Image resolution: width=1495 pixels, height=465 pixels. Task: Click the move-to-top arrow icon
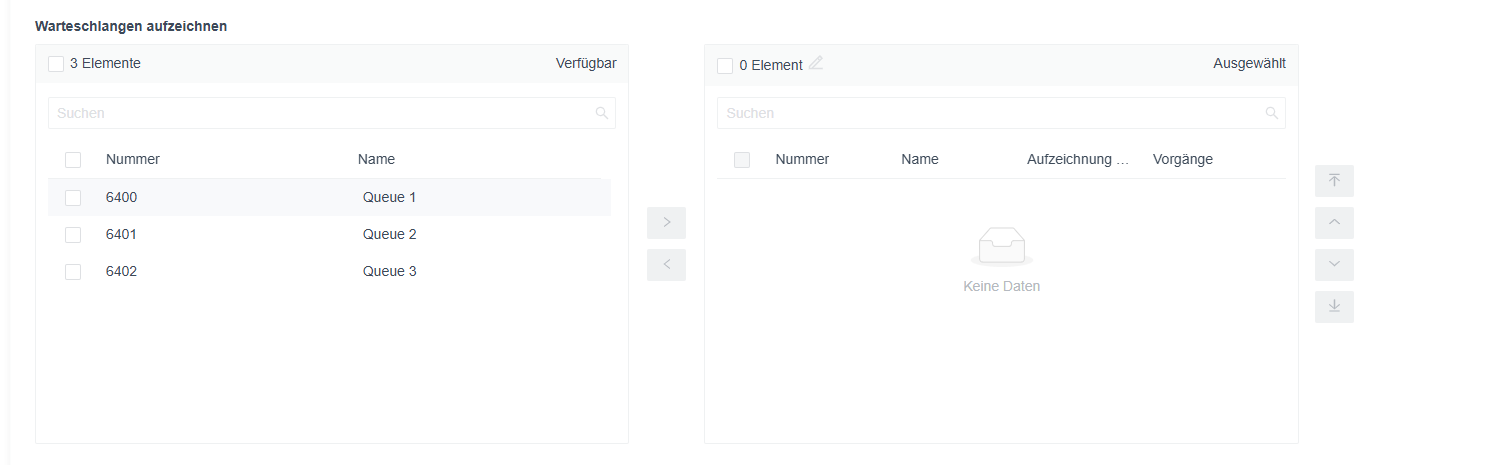pyautogui.click(x=1334, y=181)
